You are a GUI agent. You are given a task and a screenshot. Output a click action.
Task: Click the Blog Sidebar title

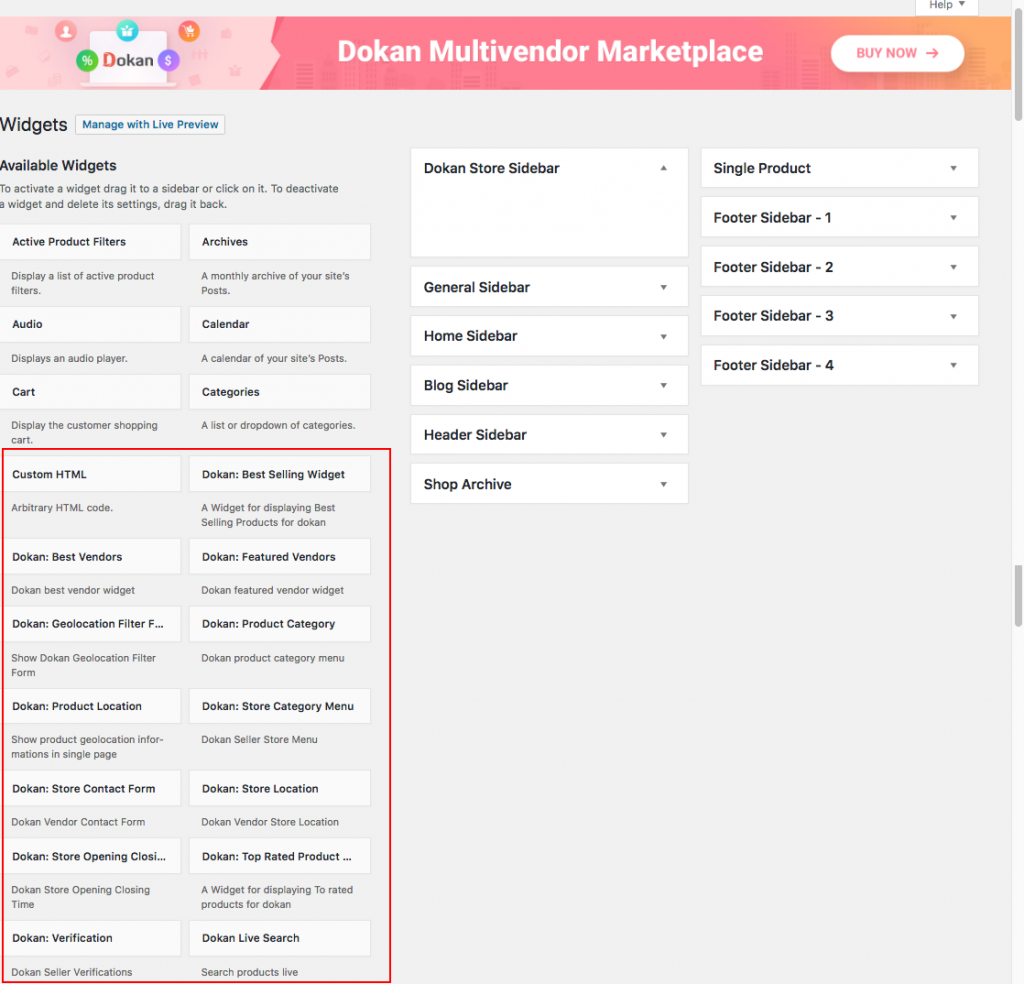tap(466, 385)
